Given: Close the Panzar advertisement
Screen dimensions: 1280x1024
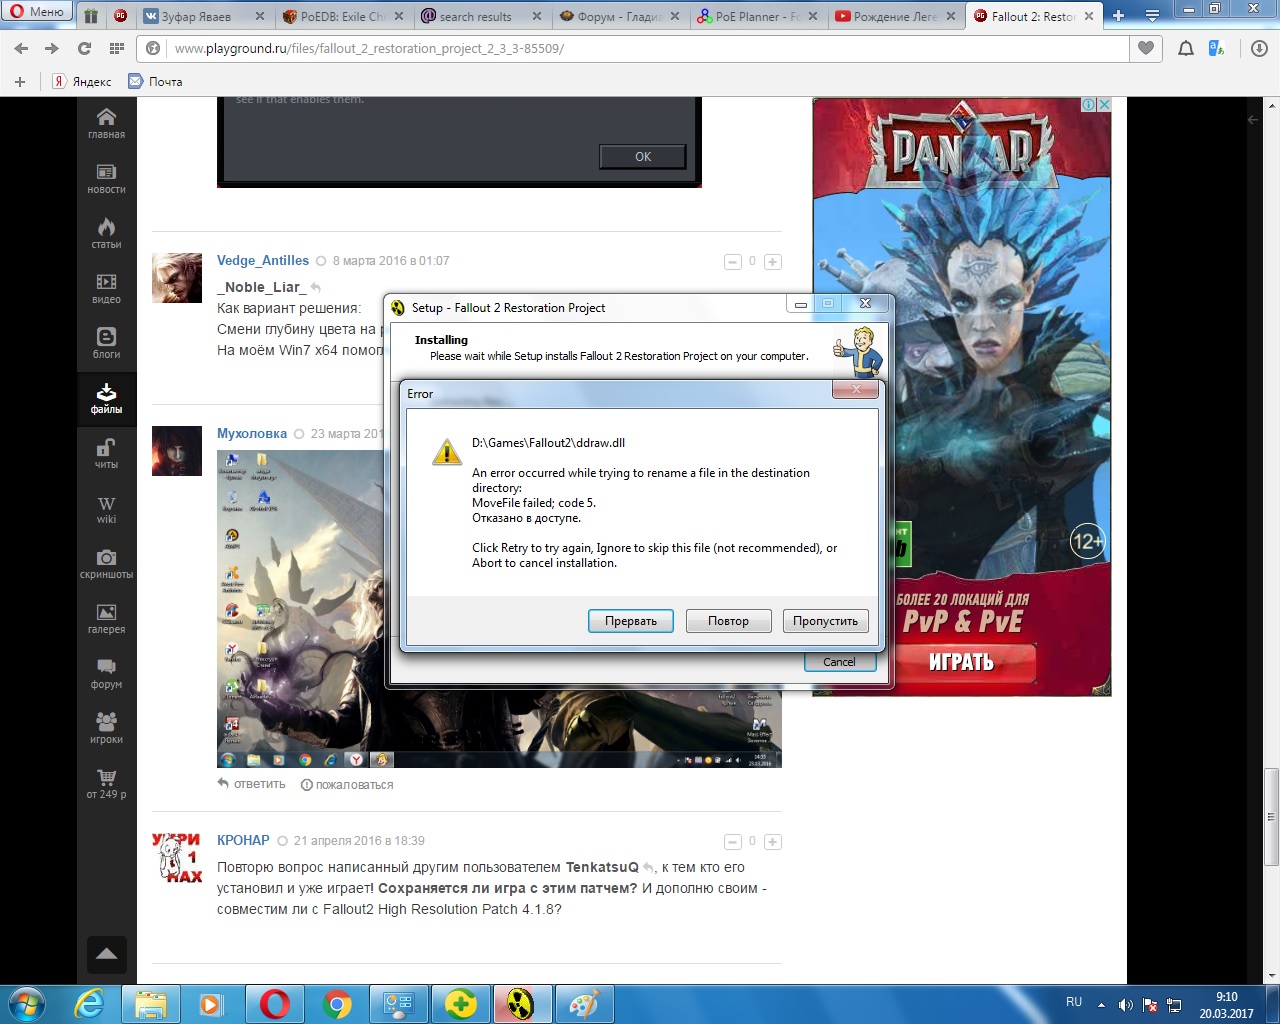Looking at the screenshot, I should [1104, 104].
